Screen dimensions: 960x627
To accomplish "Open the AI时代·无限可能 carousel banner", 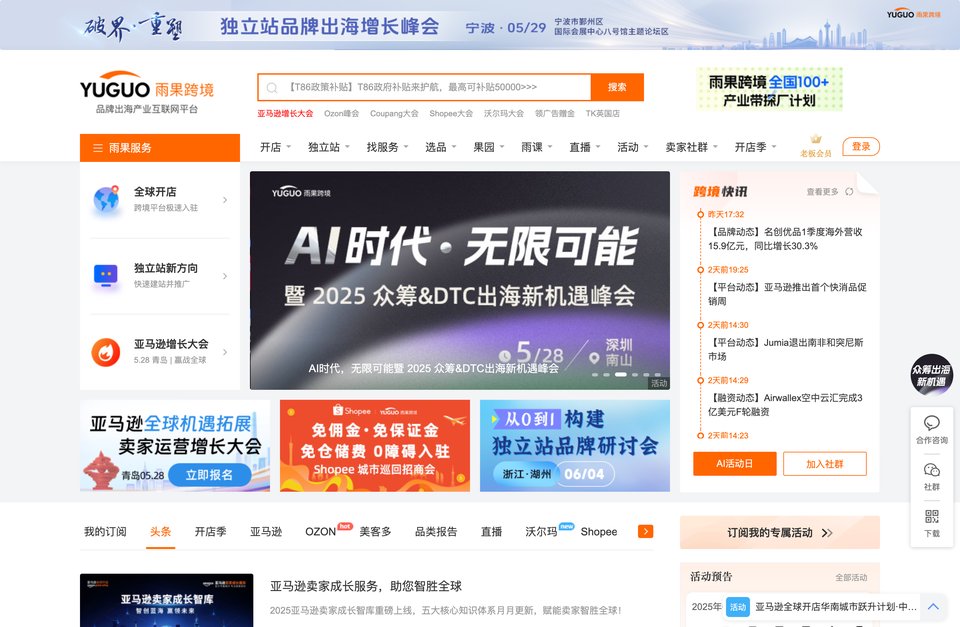I will point(460,280).
